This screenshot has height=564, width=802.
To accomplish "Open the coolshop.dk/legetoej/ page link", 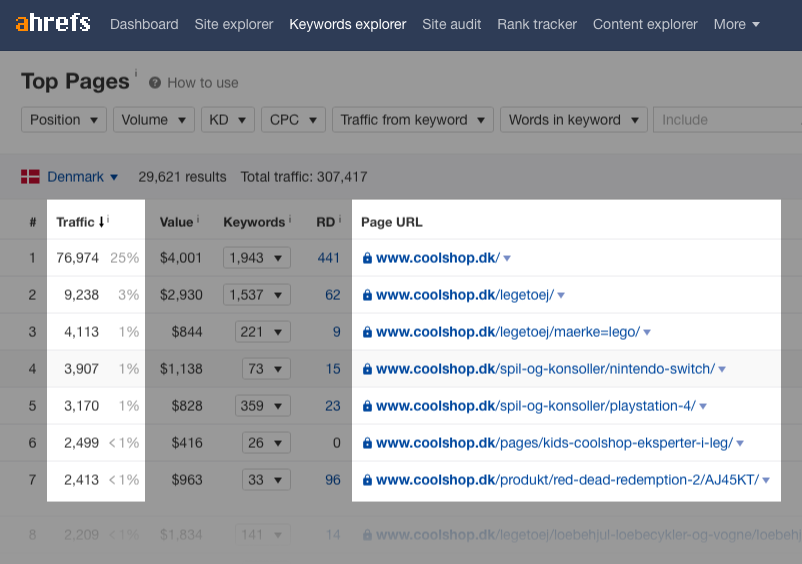I will tap(465, 295).
